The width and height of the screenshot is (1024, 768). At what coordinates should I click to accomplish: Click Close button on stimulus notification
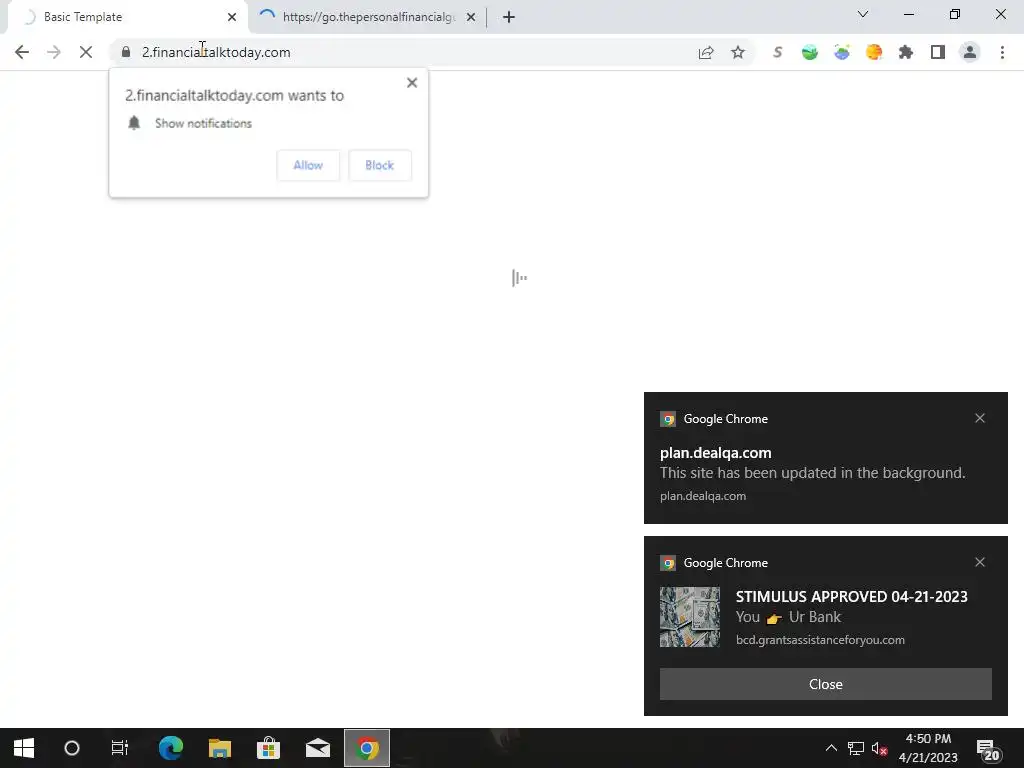pos(825,684)
